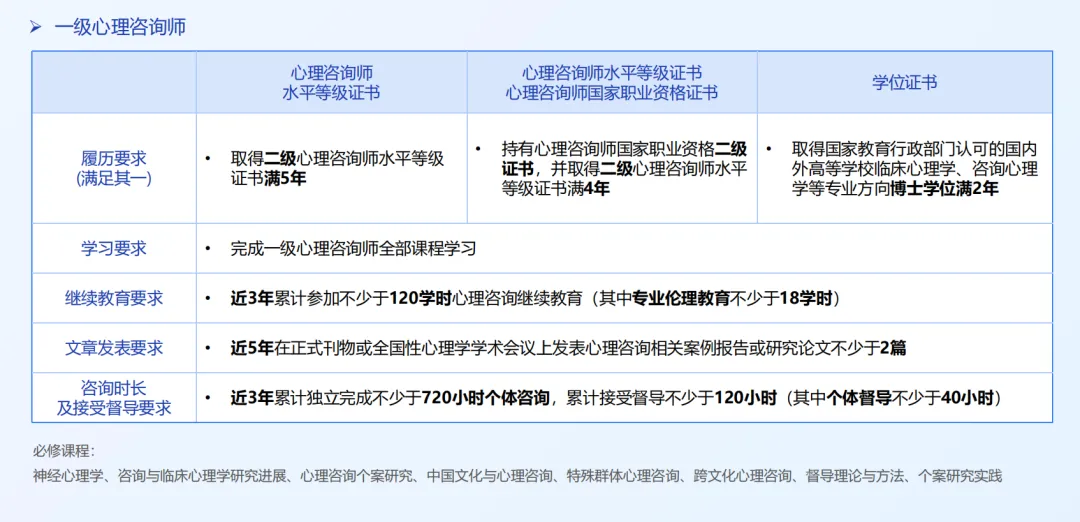Select the 文章发表要求 row label
Screen dimensions: 1080x522
click(x=114, y=348)
